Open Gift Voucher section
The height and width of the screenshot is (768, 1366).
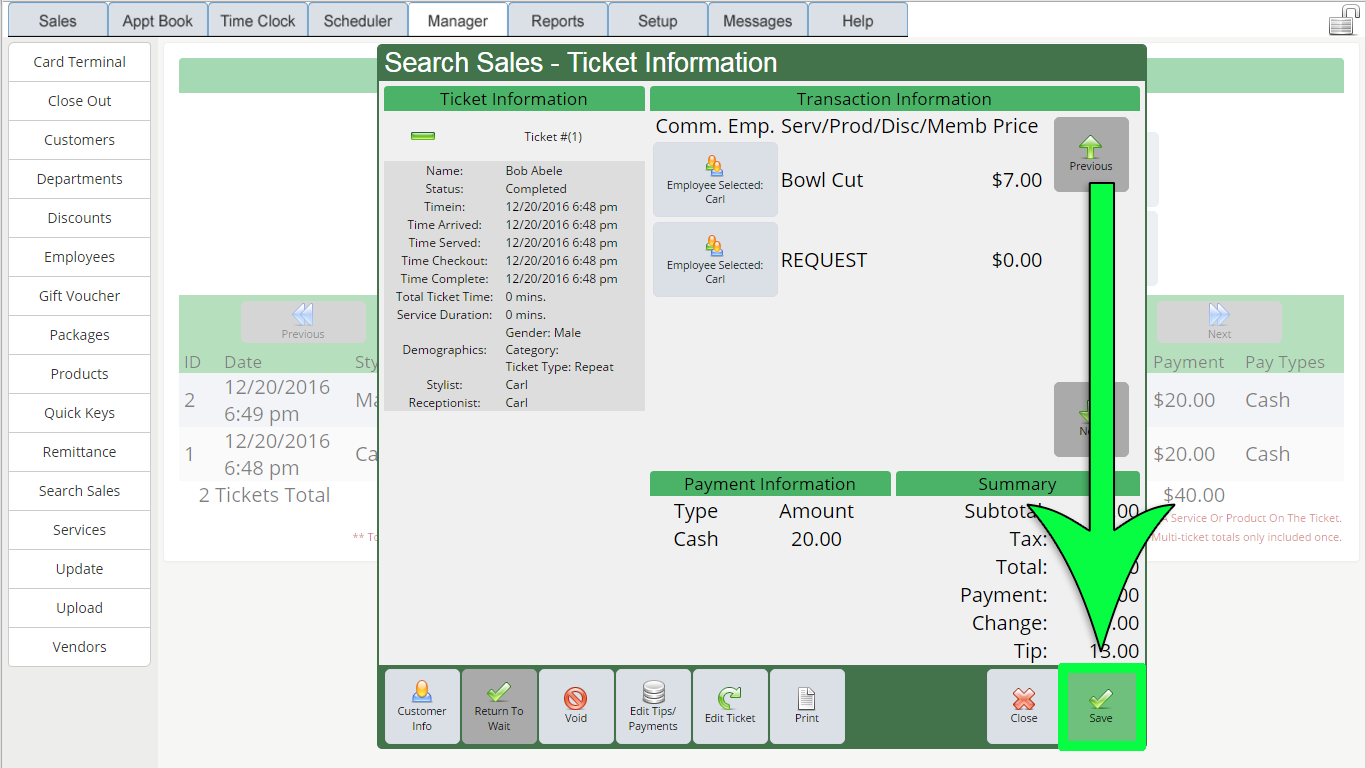pyautogui.click(x=79, y=296)
